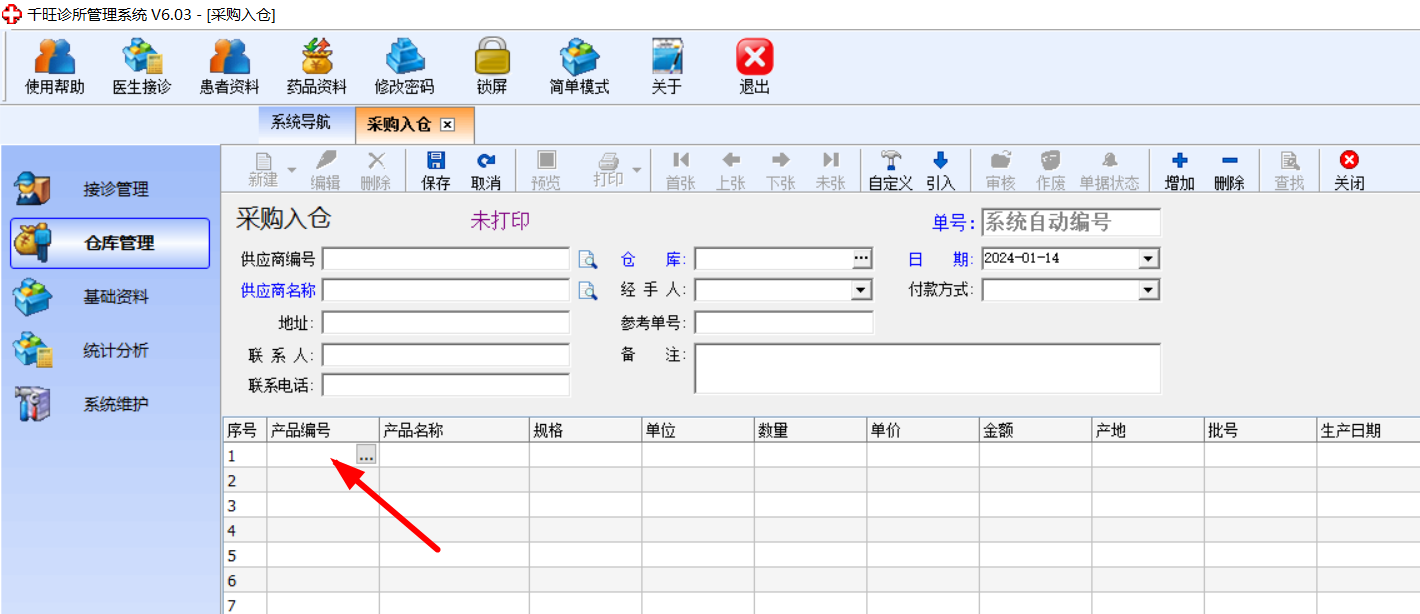Click the lookup icon beside 供应商名称
The image size is (1420, 614).
point(588,291)
